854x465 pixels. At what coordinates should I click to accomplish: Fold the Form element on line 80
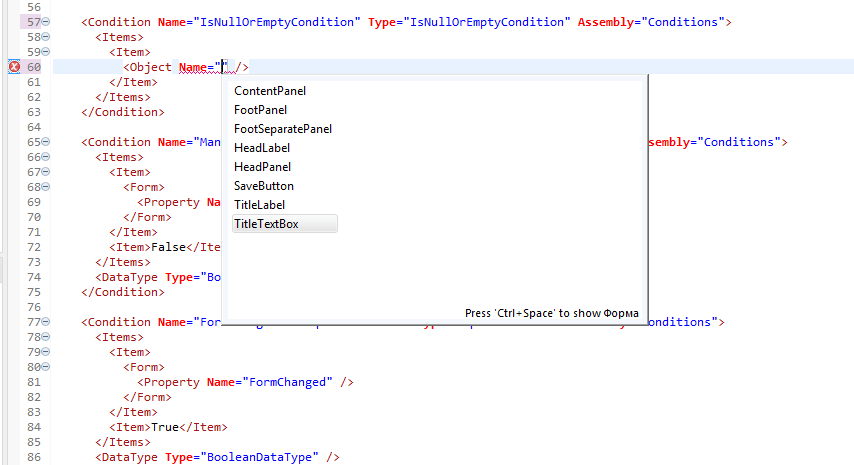coord(46,367)
